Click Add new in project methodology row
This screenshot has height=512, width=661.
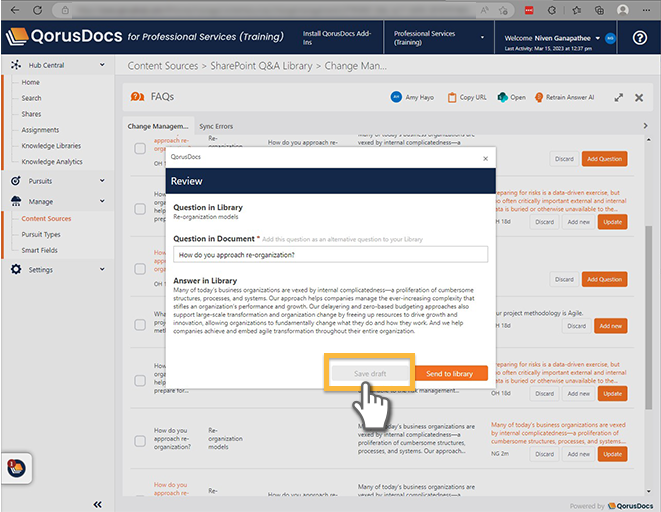pyautogui.click(x=610, y=326)
